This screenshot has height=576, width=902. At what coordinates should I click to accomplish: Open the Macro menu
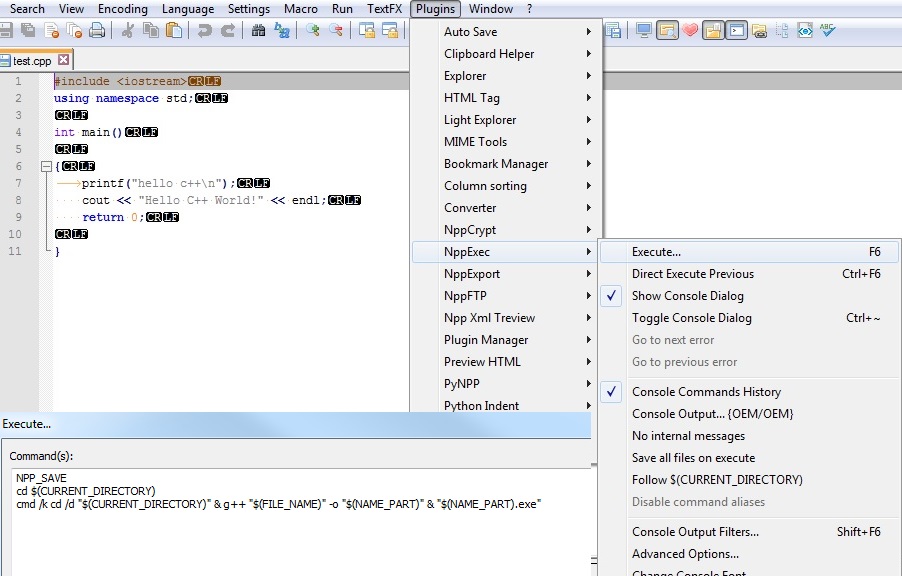click(x=301, y=9)
